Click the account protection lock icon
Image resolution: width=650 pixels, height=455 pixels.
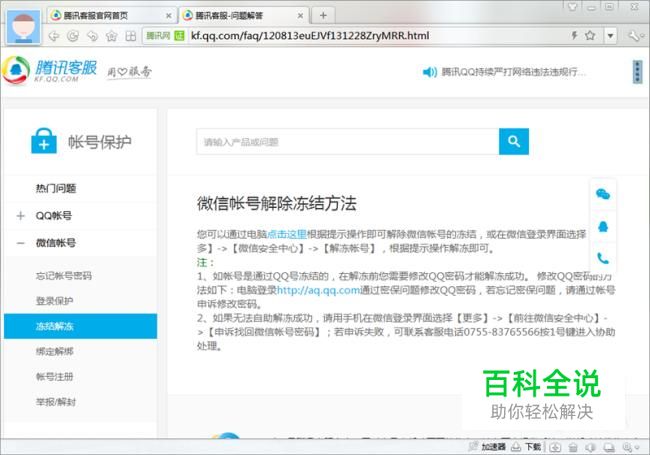[x=44, y=141]
